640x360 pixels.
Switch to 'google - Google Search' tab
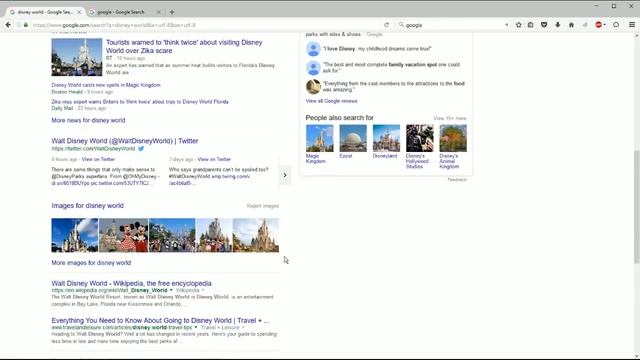pyautogui.click(x=121, y=12)
